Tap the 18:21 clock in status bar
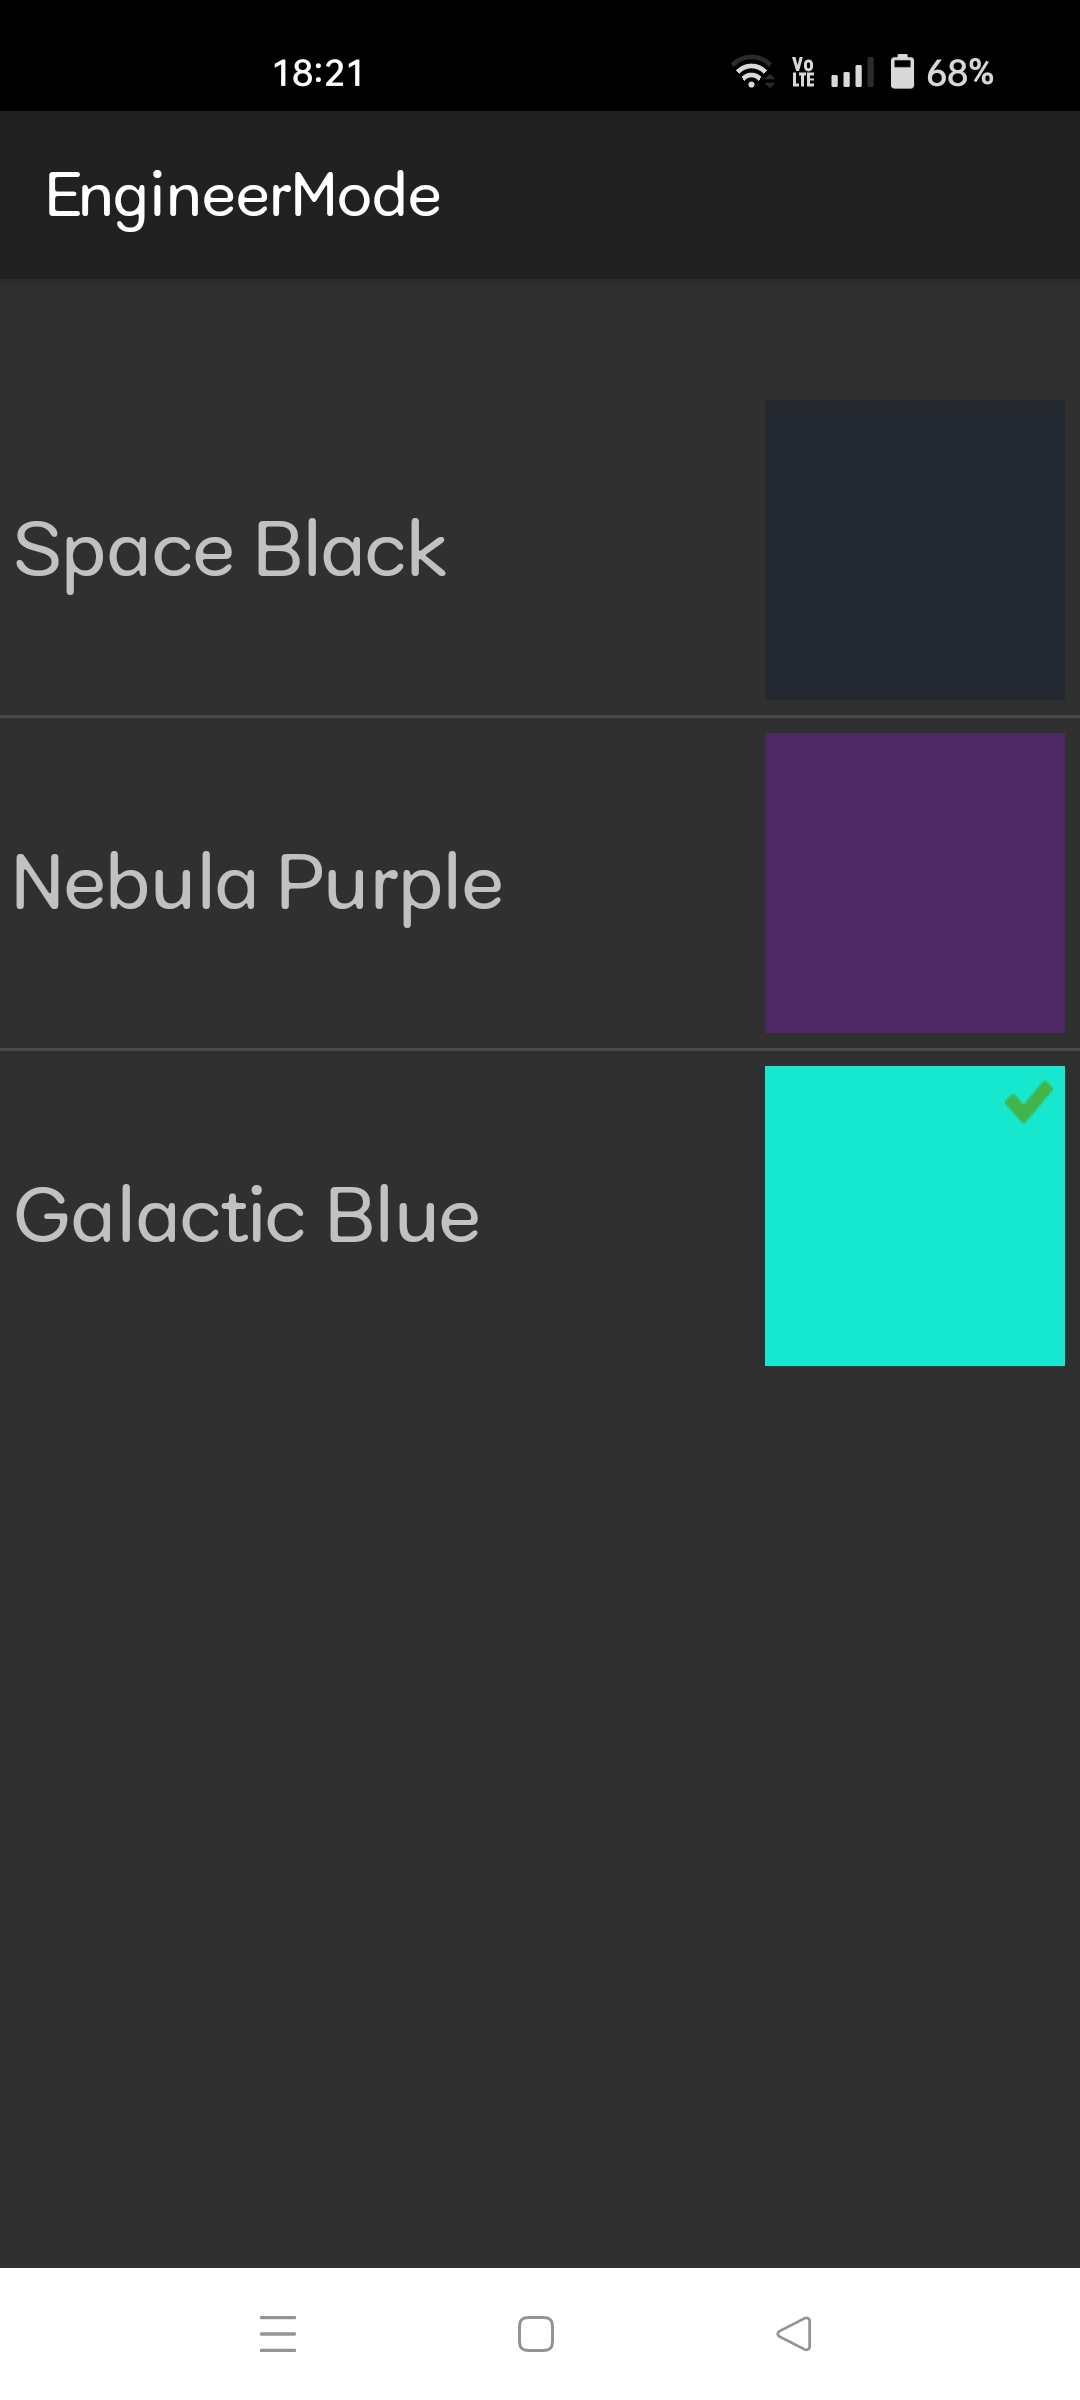1080x2400 pixels. [318, 73]
